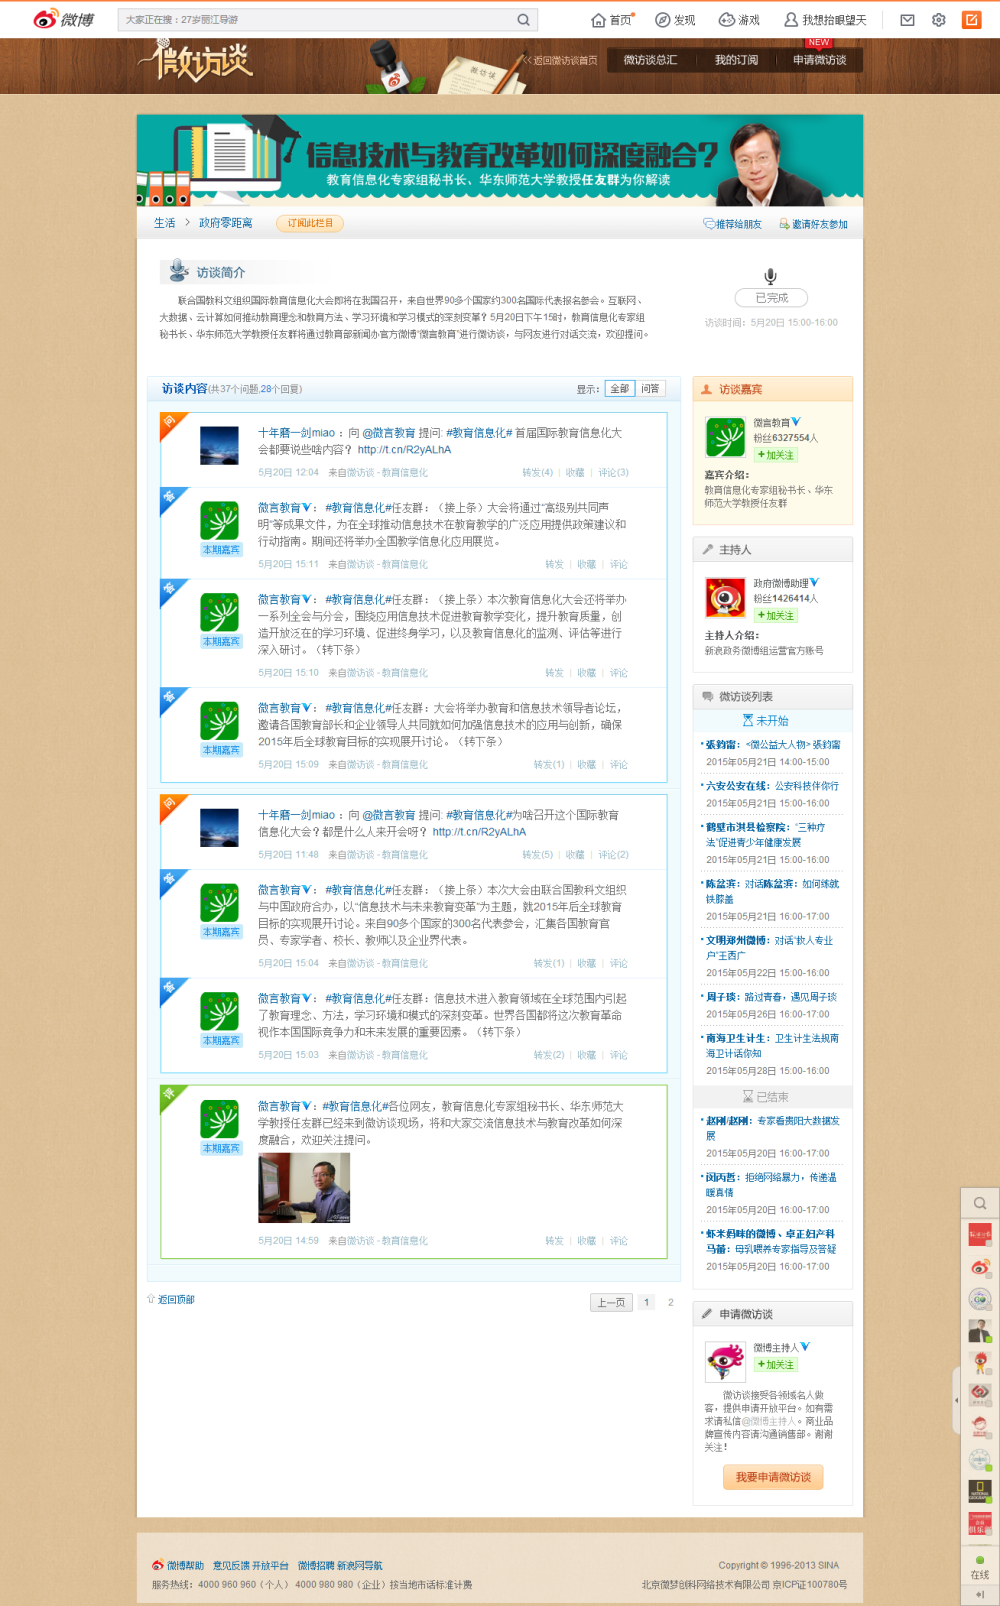Open search icon in floating chat sidebar

pyautogui.click(x=980, y=1203)
